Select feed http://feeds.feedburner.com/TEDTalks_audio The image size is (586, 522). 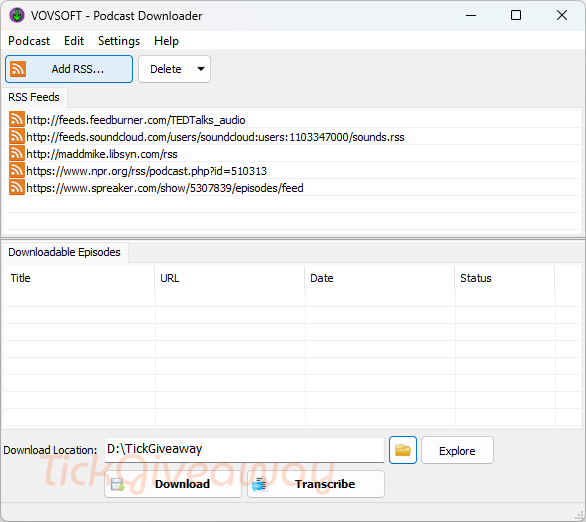pos(136,120)
